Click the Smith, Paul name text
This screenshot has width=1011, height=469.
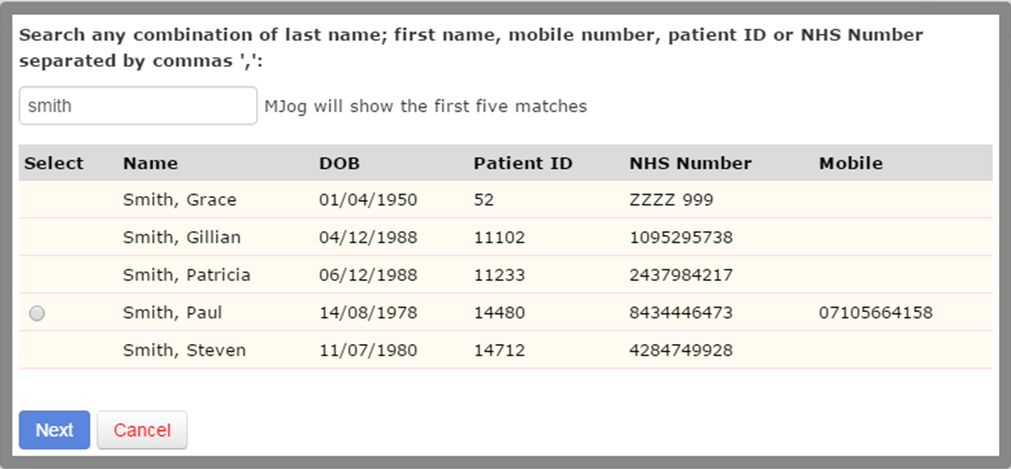(172, 313)
